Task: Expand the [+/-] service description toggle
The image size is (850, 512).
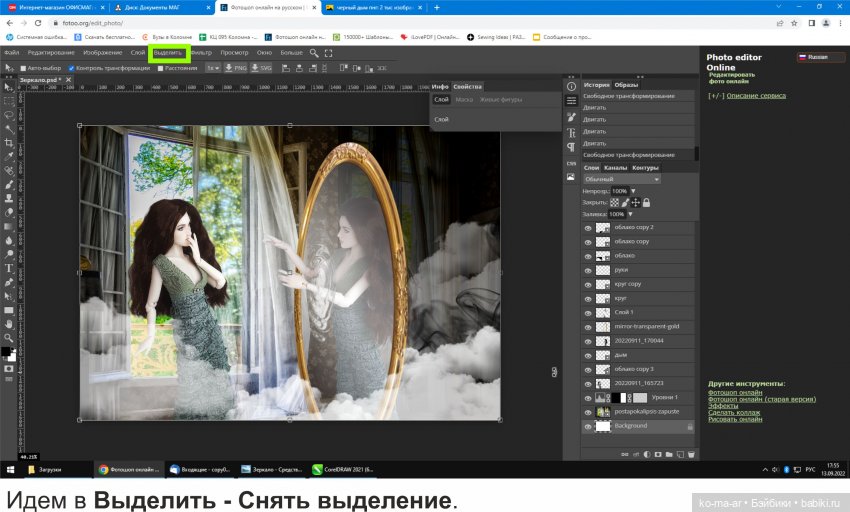Action: (x=716, y=96)
